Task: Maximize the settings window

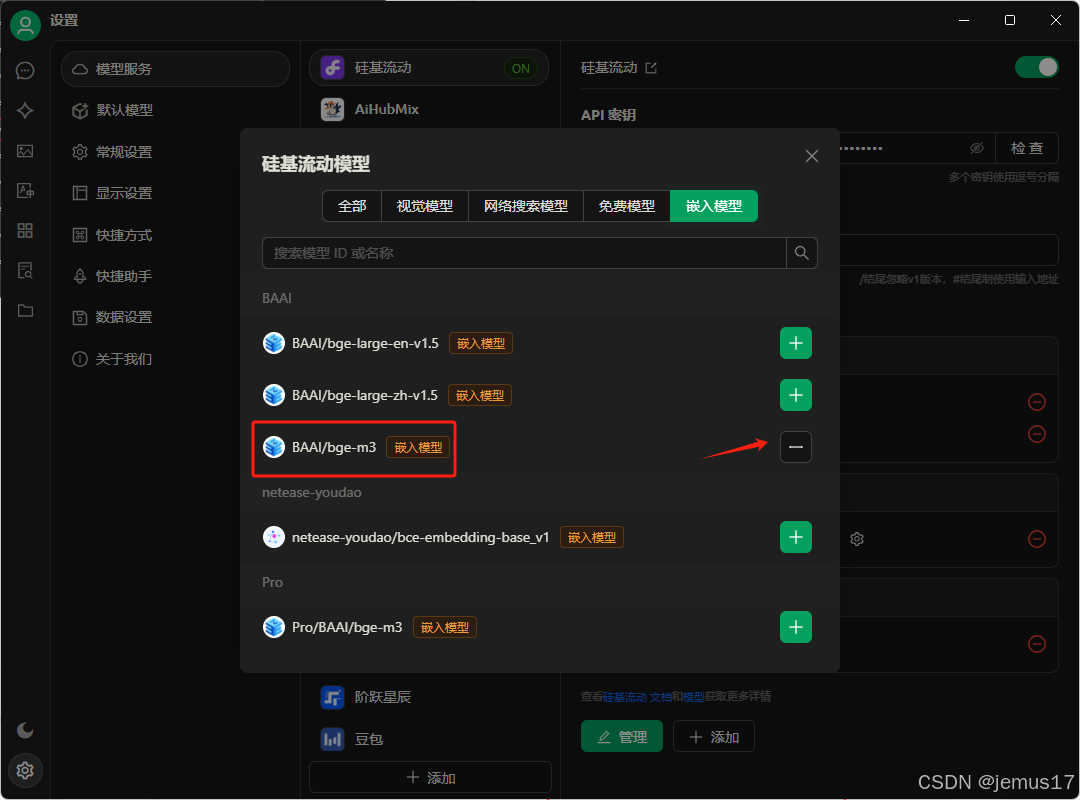Action: 1010,20
